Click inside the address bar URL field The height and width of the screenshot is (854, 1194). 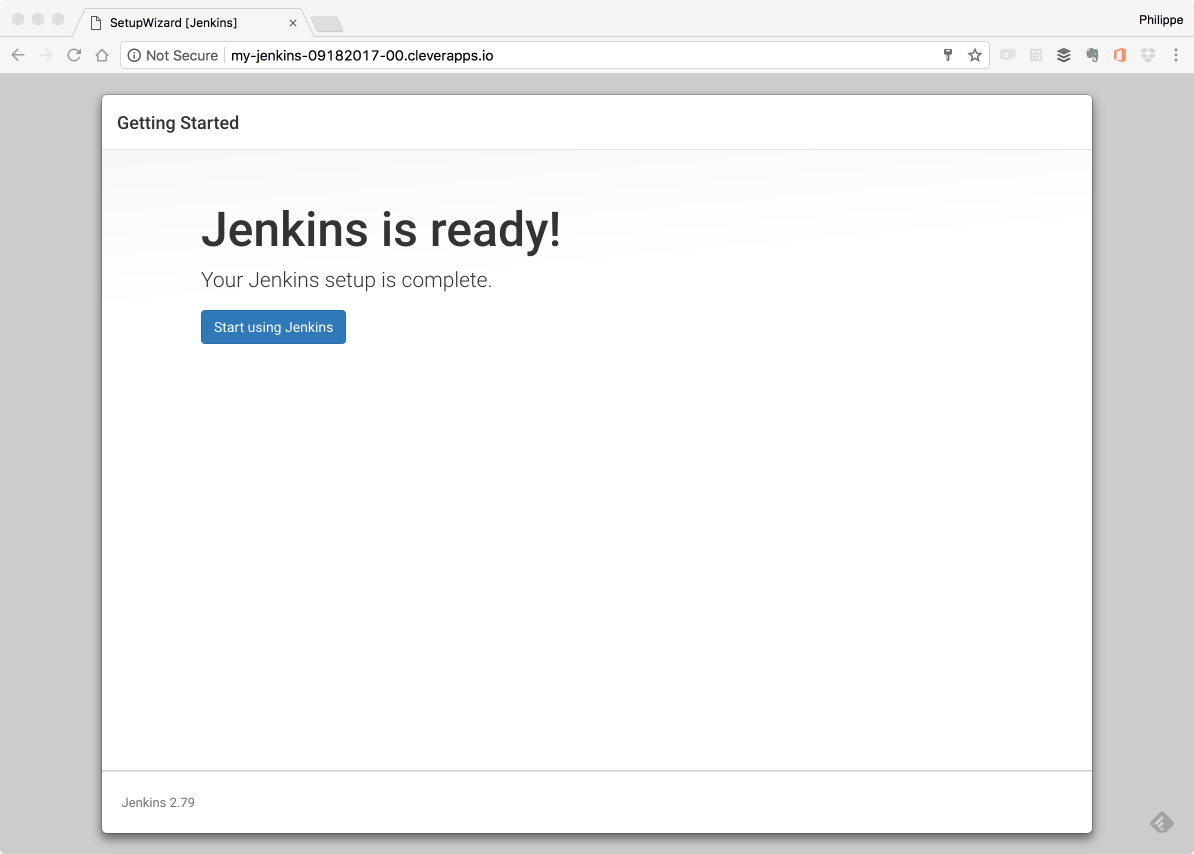click(360, 55)
